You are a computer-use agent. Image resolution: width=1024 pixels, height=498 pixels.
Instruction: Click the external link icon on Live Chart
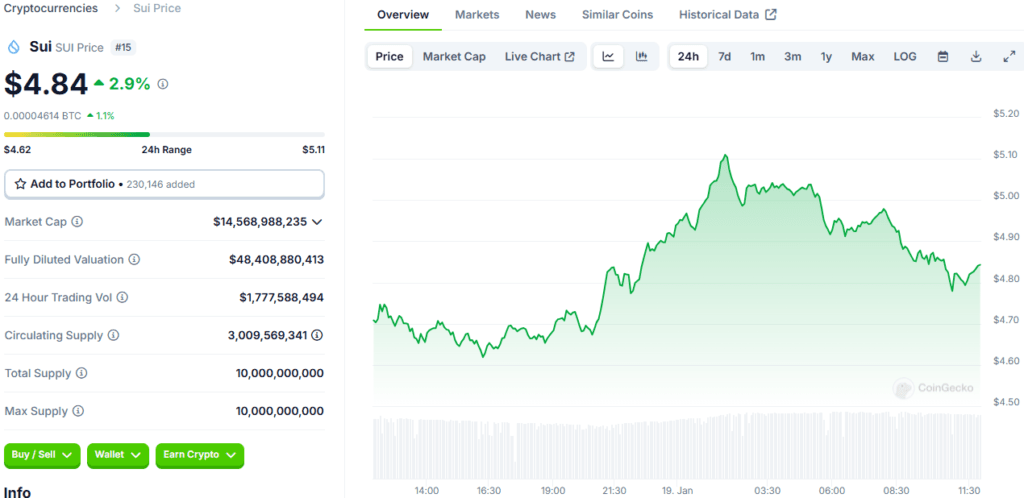[569, 57]
